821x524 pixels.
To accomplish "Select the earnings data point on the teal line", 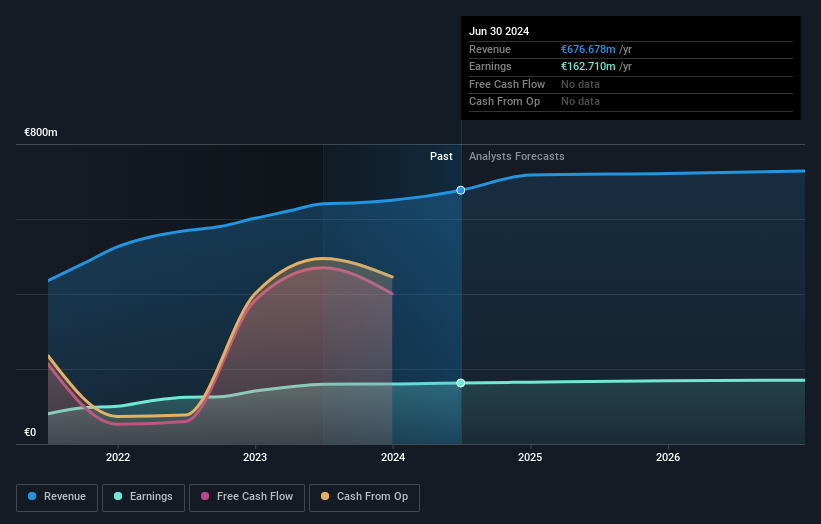I will 461,383.
